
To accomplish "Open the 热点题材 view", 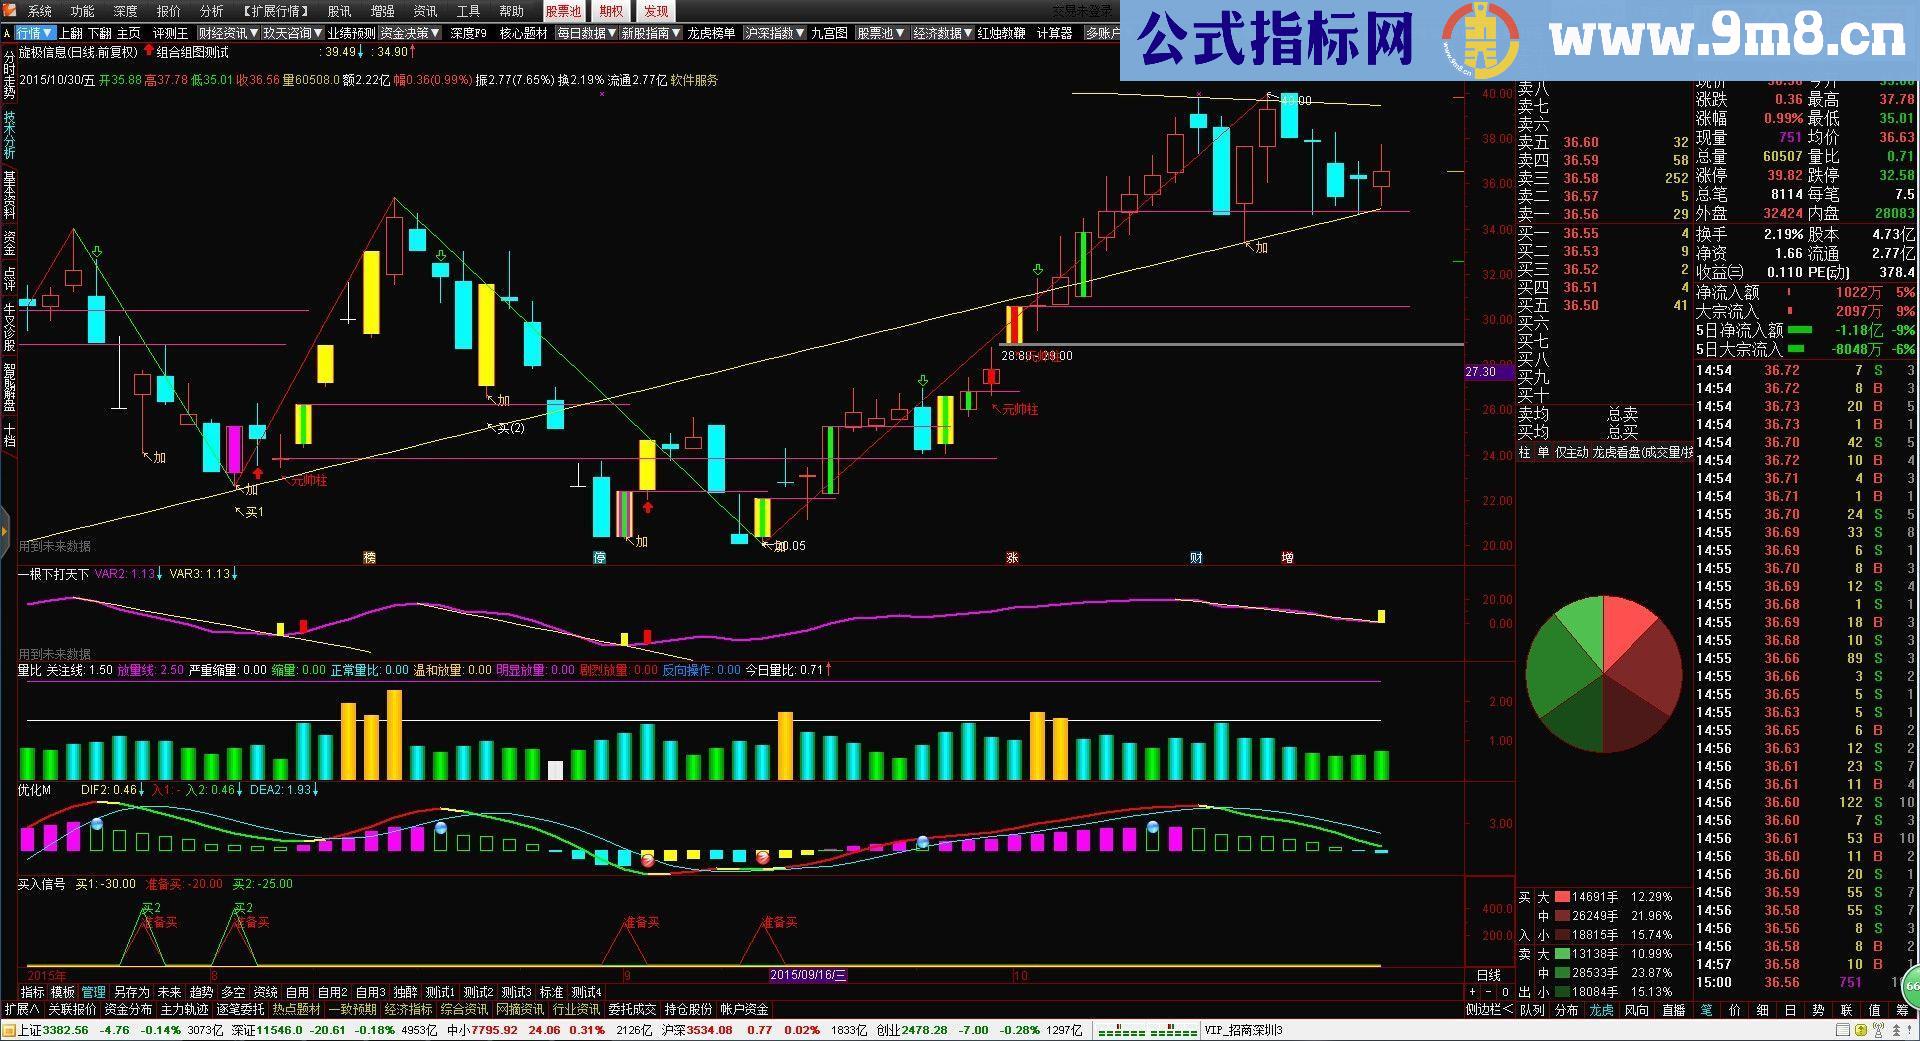I will pyautogui.click(x=297, y=1009).
